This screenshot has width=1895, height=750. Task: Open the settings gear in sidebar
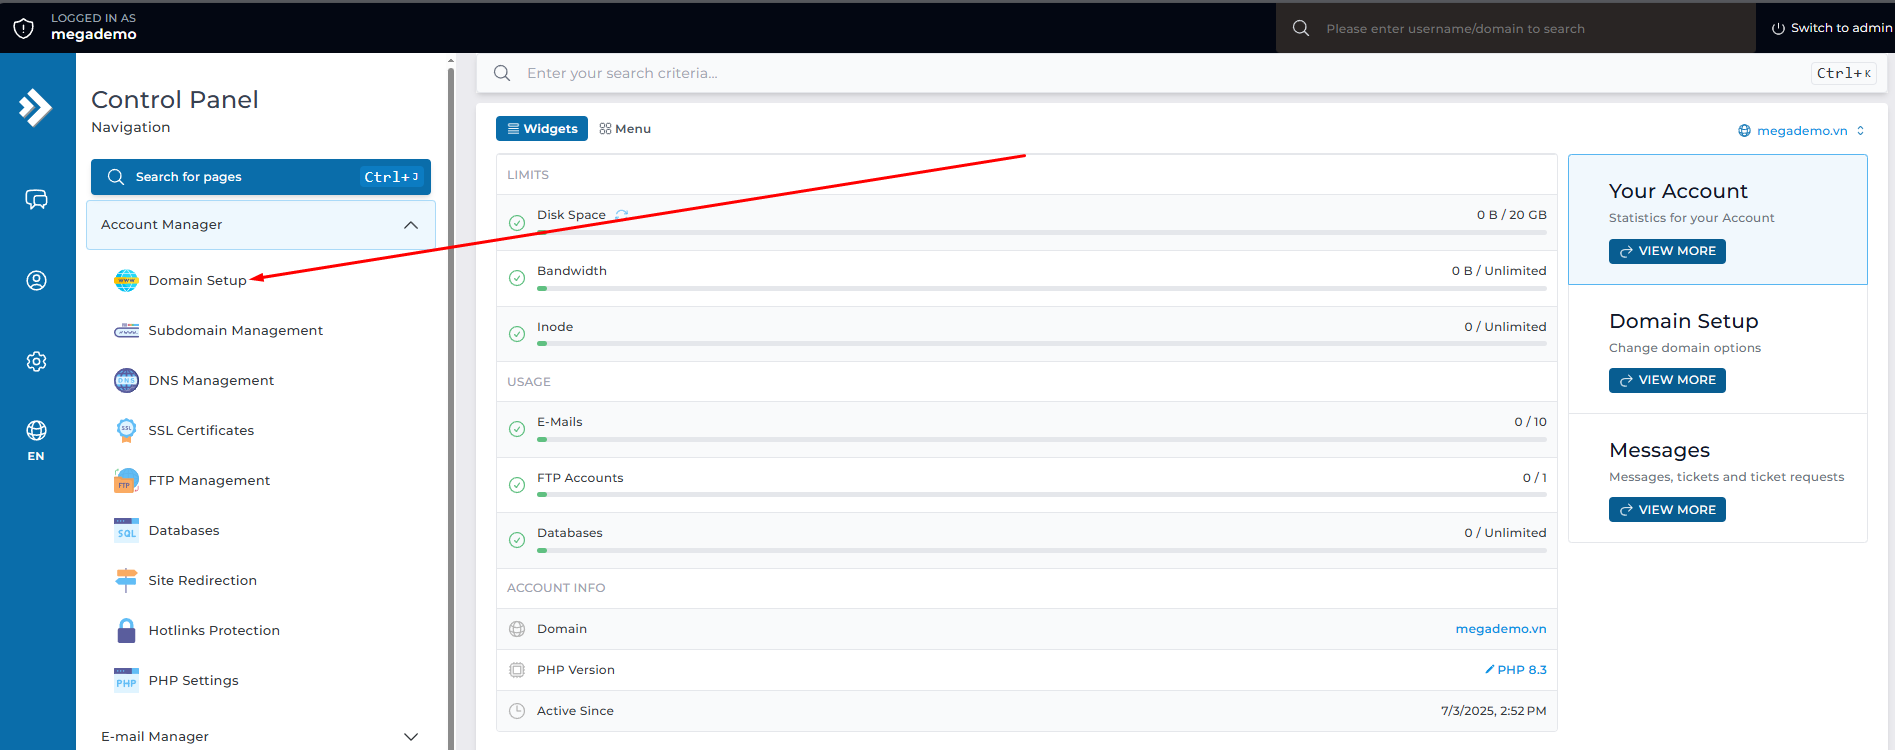point(36,361)
